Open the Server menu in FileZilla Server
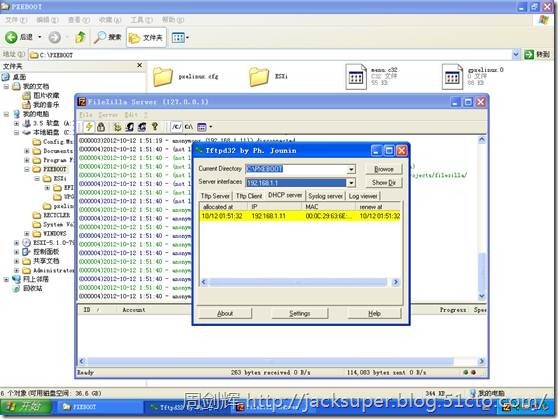The image size is (558, 419). tap(108, 115)
